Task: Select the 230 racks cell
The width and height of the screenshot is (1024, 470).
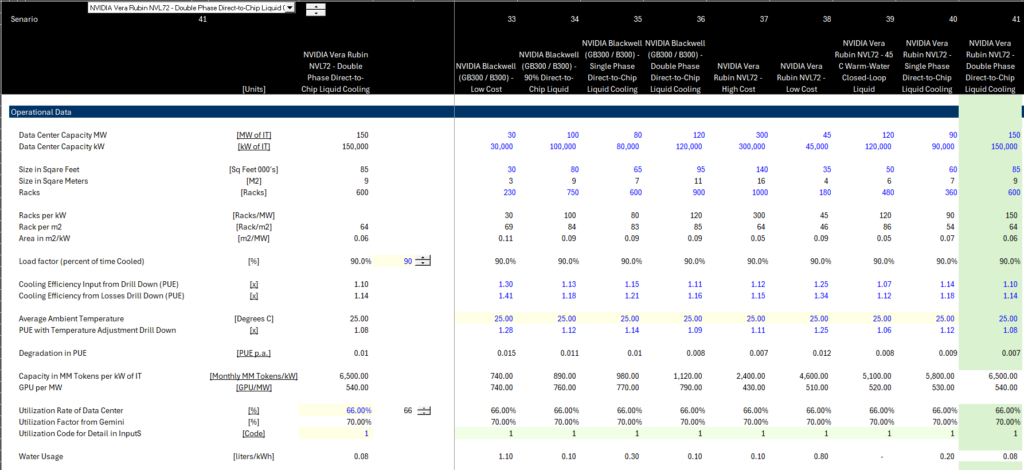Action: pos(508,193)
